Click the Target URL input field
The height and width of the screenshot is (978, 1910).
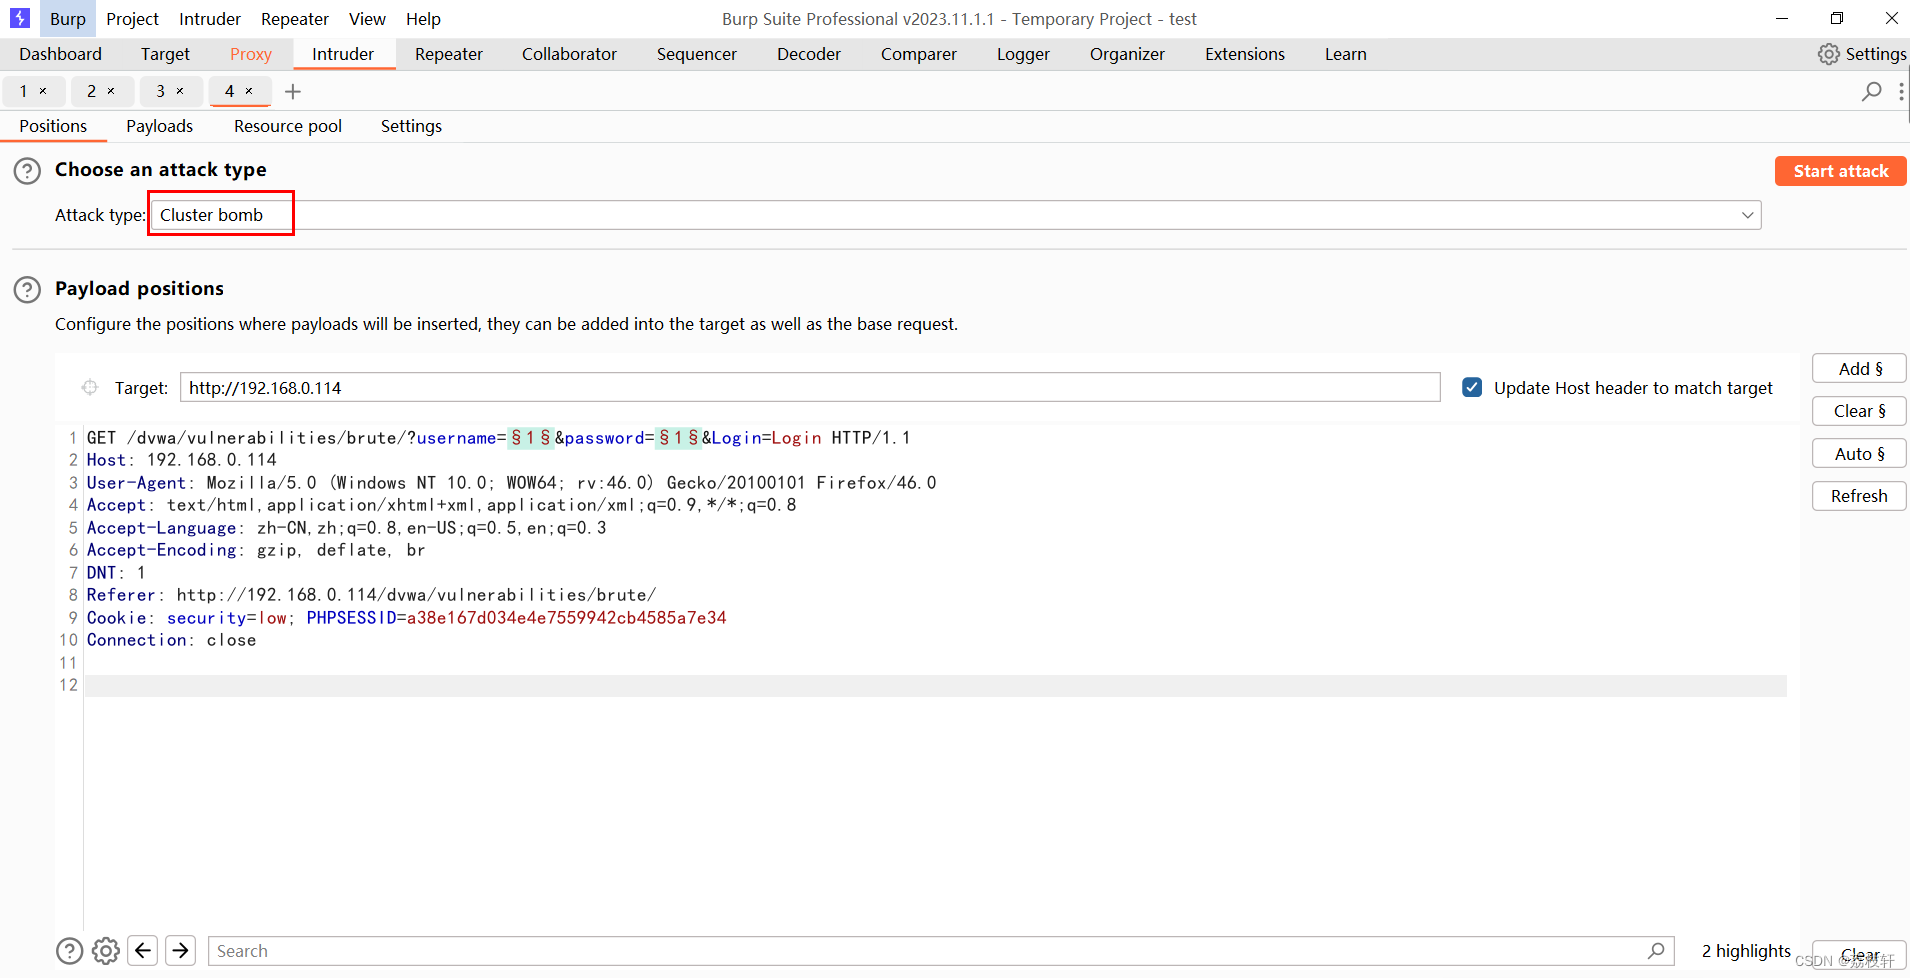point(810,387)
